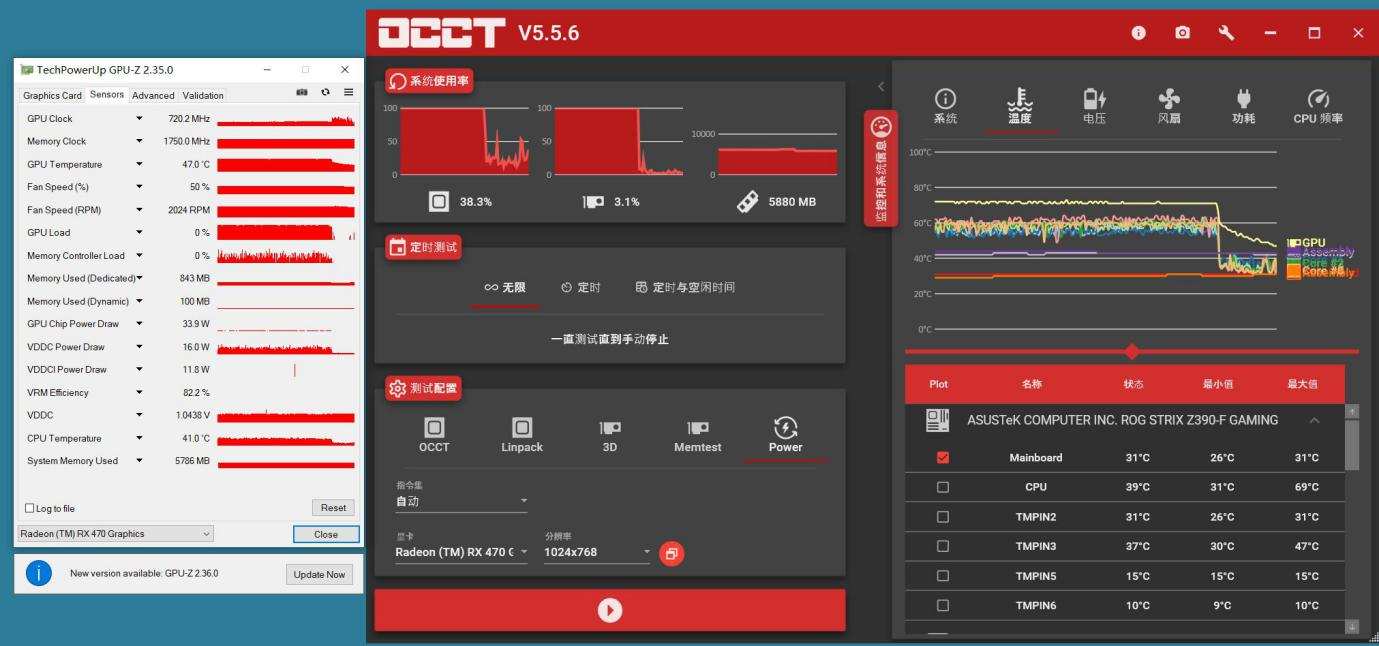Uncheck the Mainboard plot checkbox
The height and width of the screenshot is (646, 1379).
coord(942,458)
